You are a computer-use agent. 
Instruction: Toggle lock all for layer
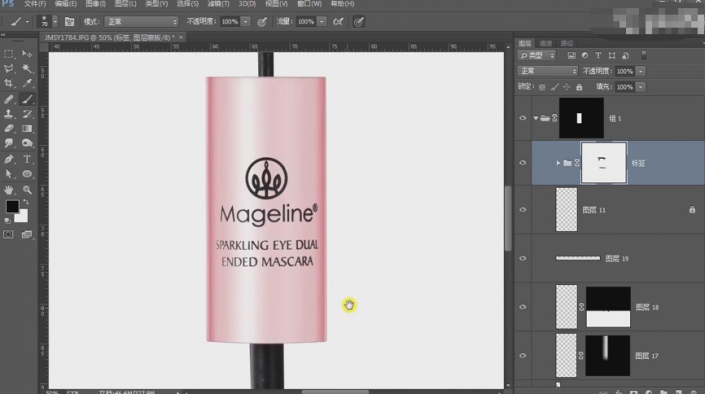579,87
